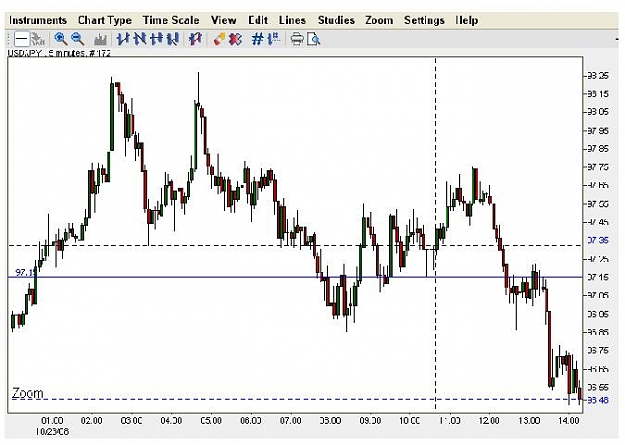625x445 pixels.
Task: Click the Zoom label in chart corner
Action: coord(28,393)
